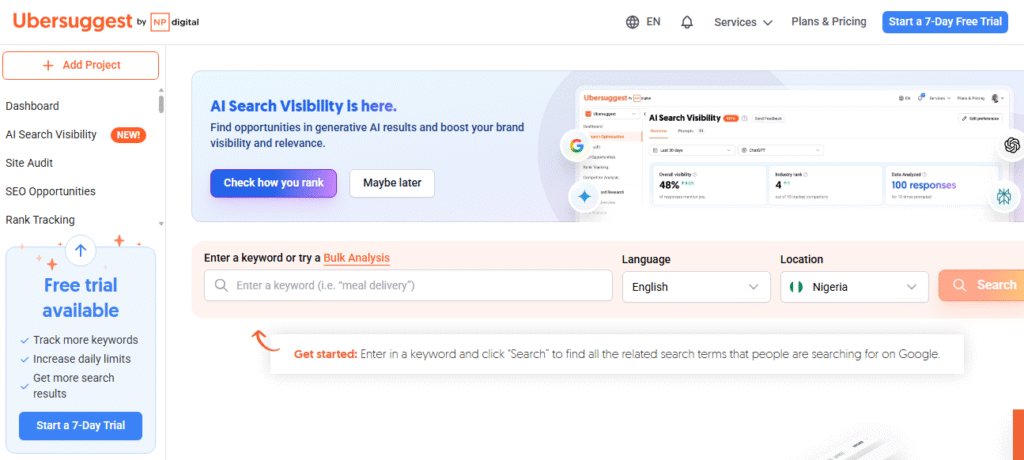Click the magnifier icon in keyword field
Screen dimensions: 1024x460
221,286
